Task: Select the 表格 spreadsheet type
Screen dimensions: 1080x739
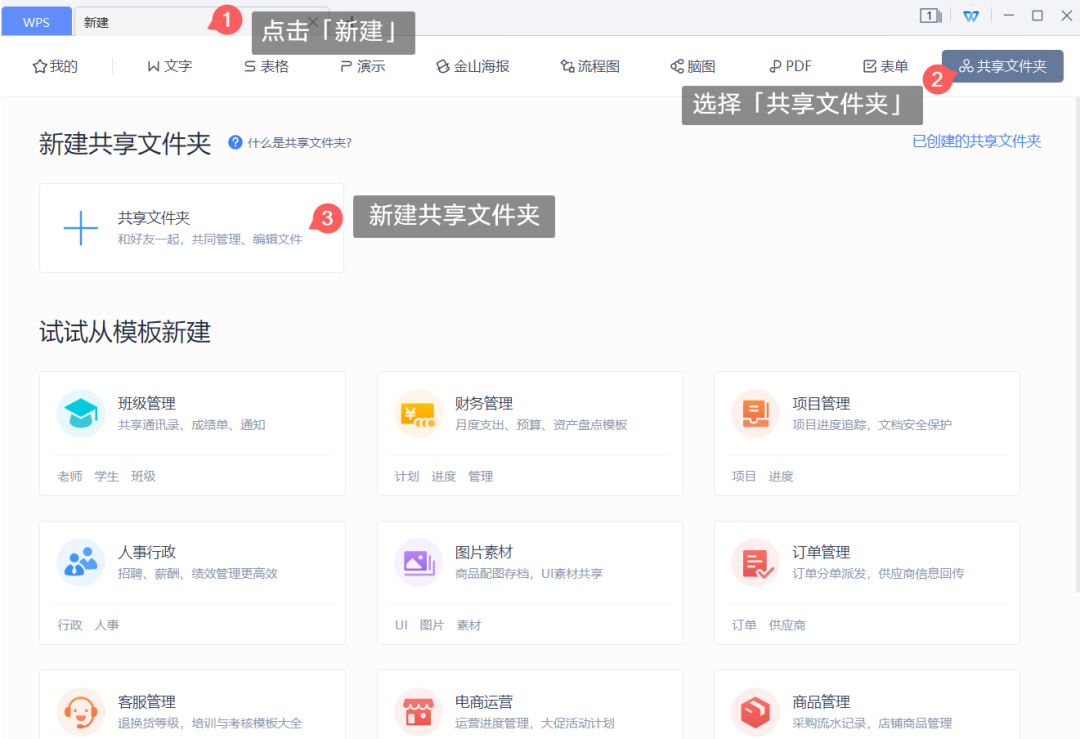Action: [x=267, y=66]
